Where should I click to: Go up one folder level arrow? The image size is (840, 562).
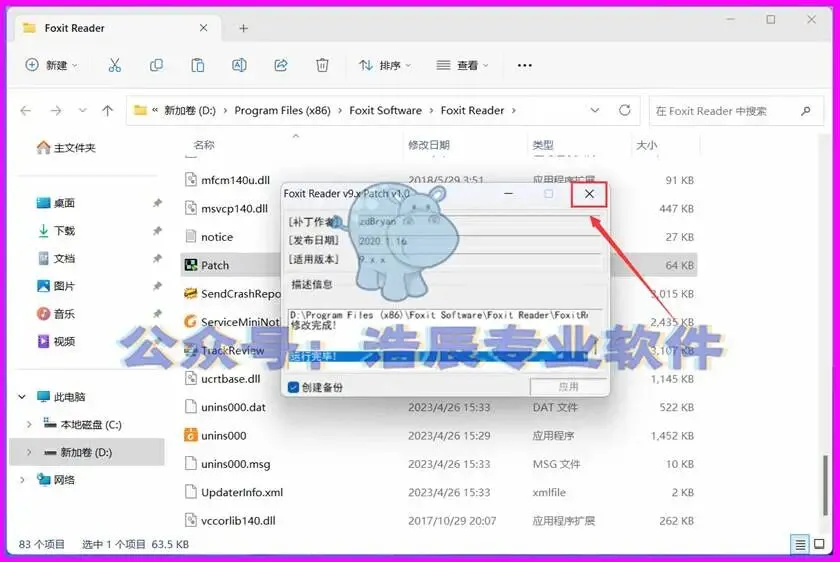click(x=108, y=111)
